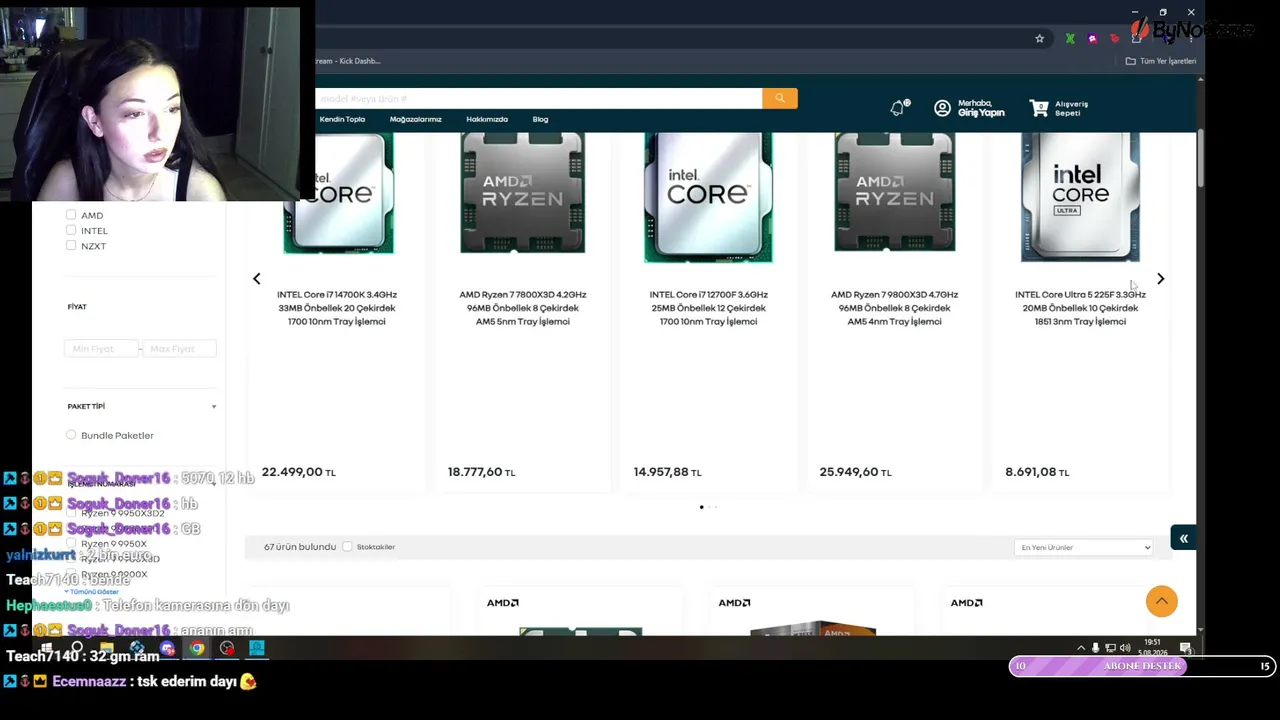
Task: Click the price 22.499,00 TL
Action: click(x=298, y=472)
